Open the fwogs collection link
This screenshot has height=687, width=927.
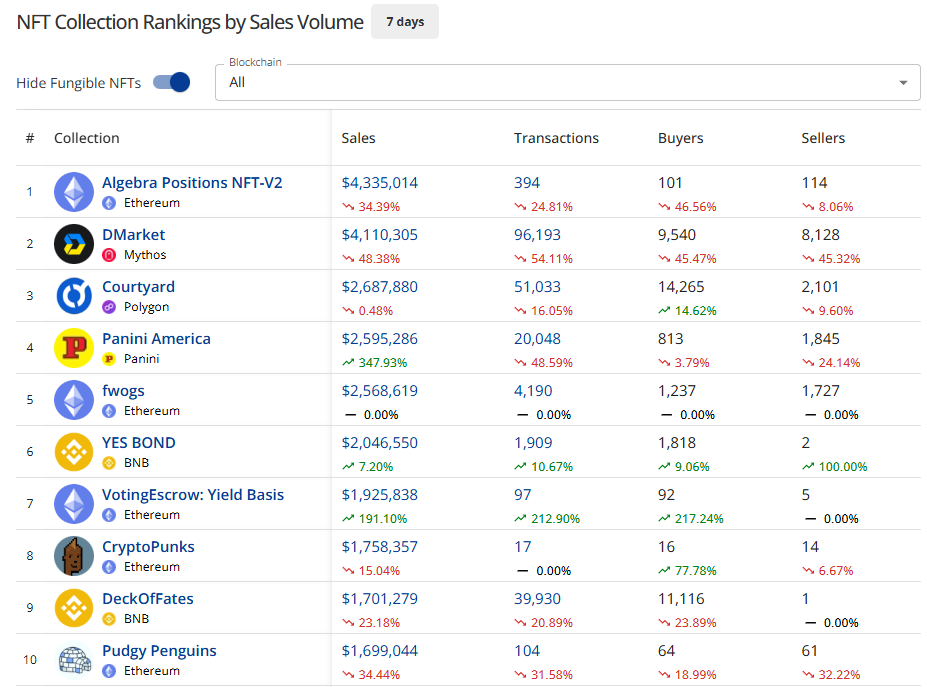[x=123, y=391]
